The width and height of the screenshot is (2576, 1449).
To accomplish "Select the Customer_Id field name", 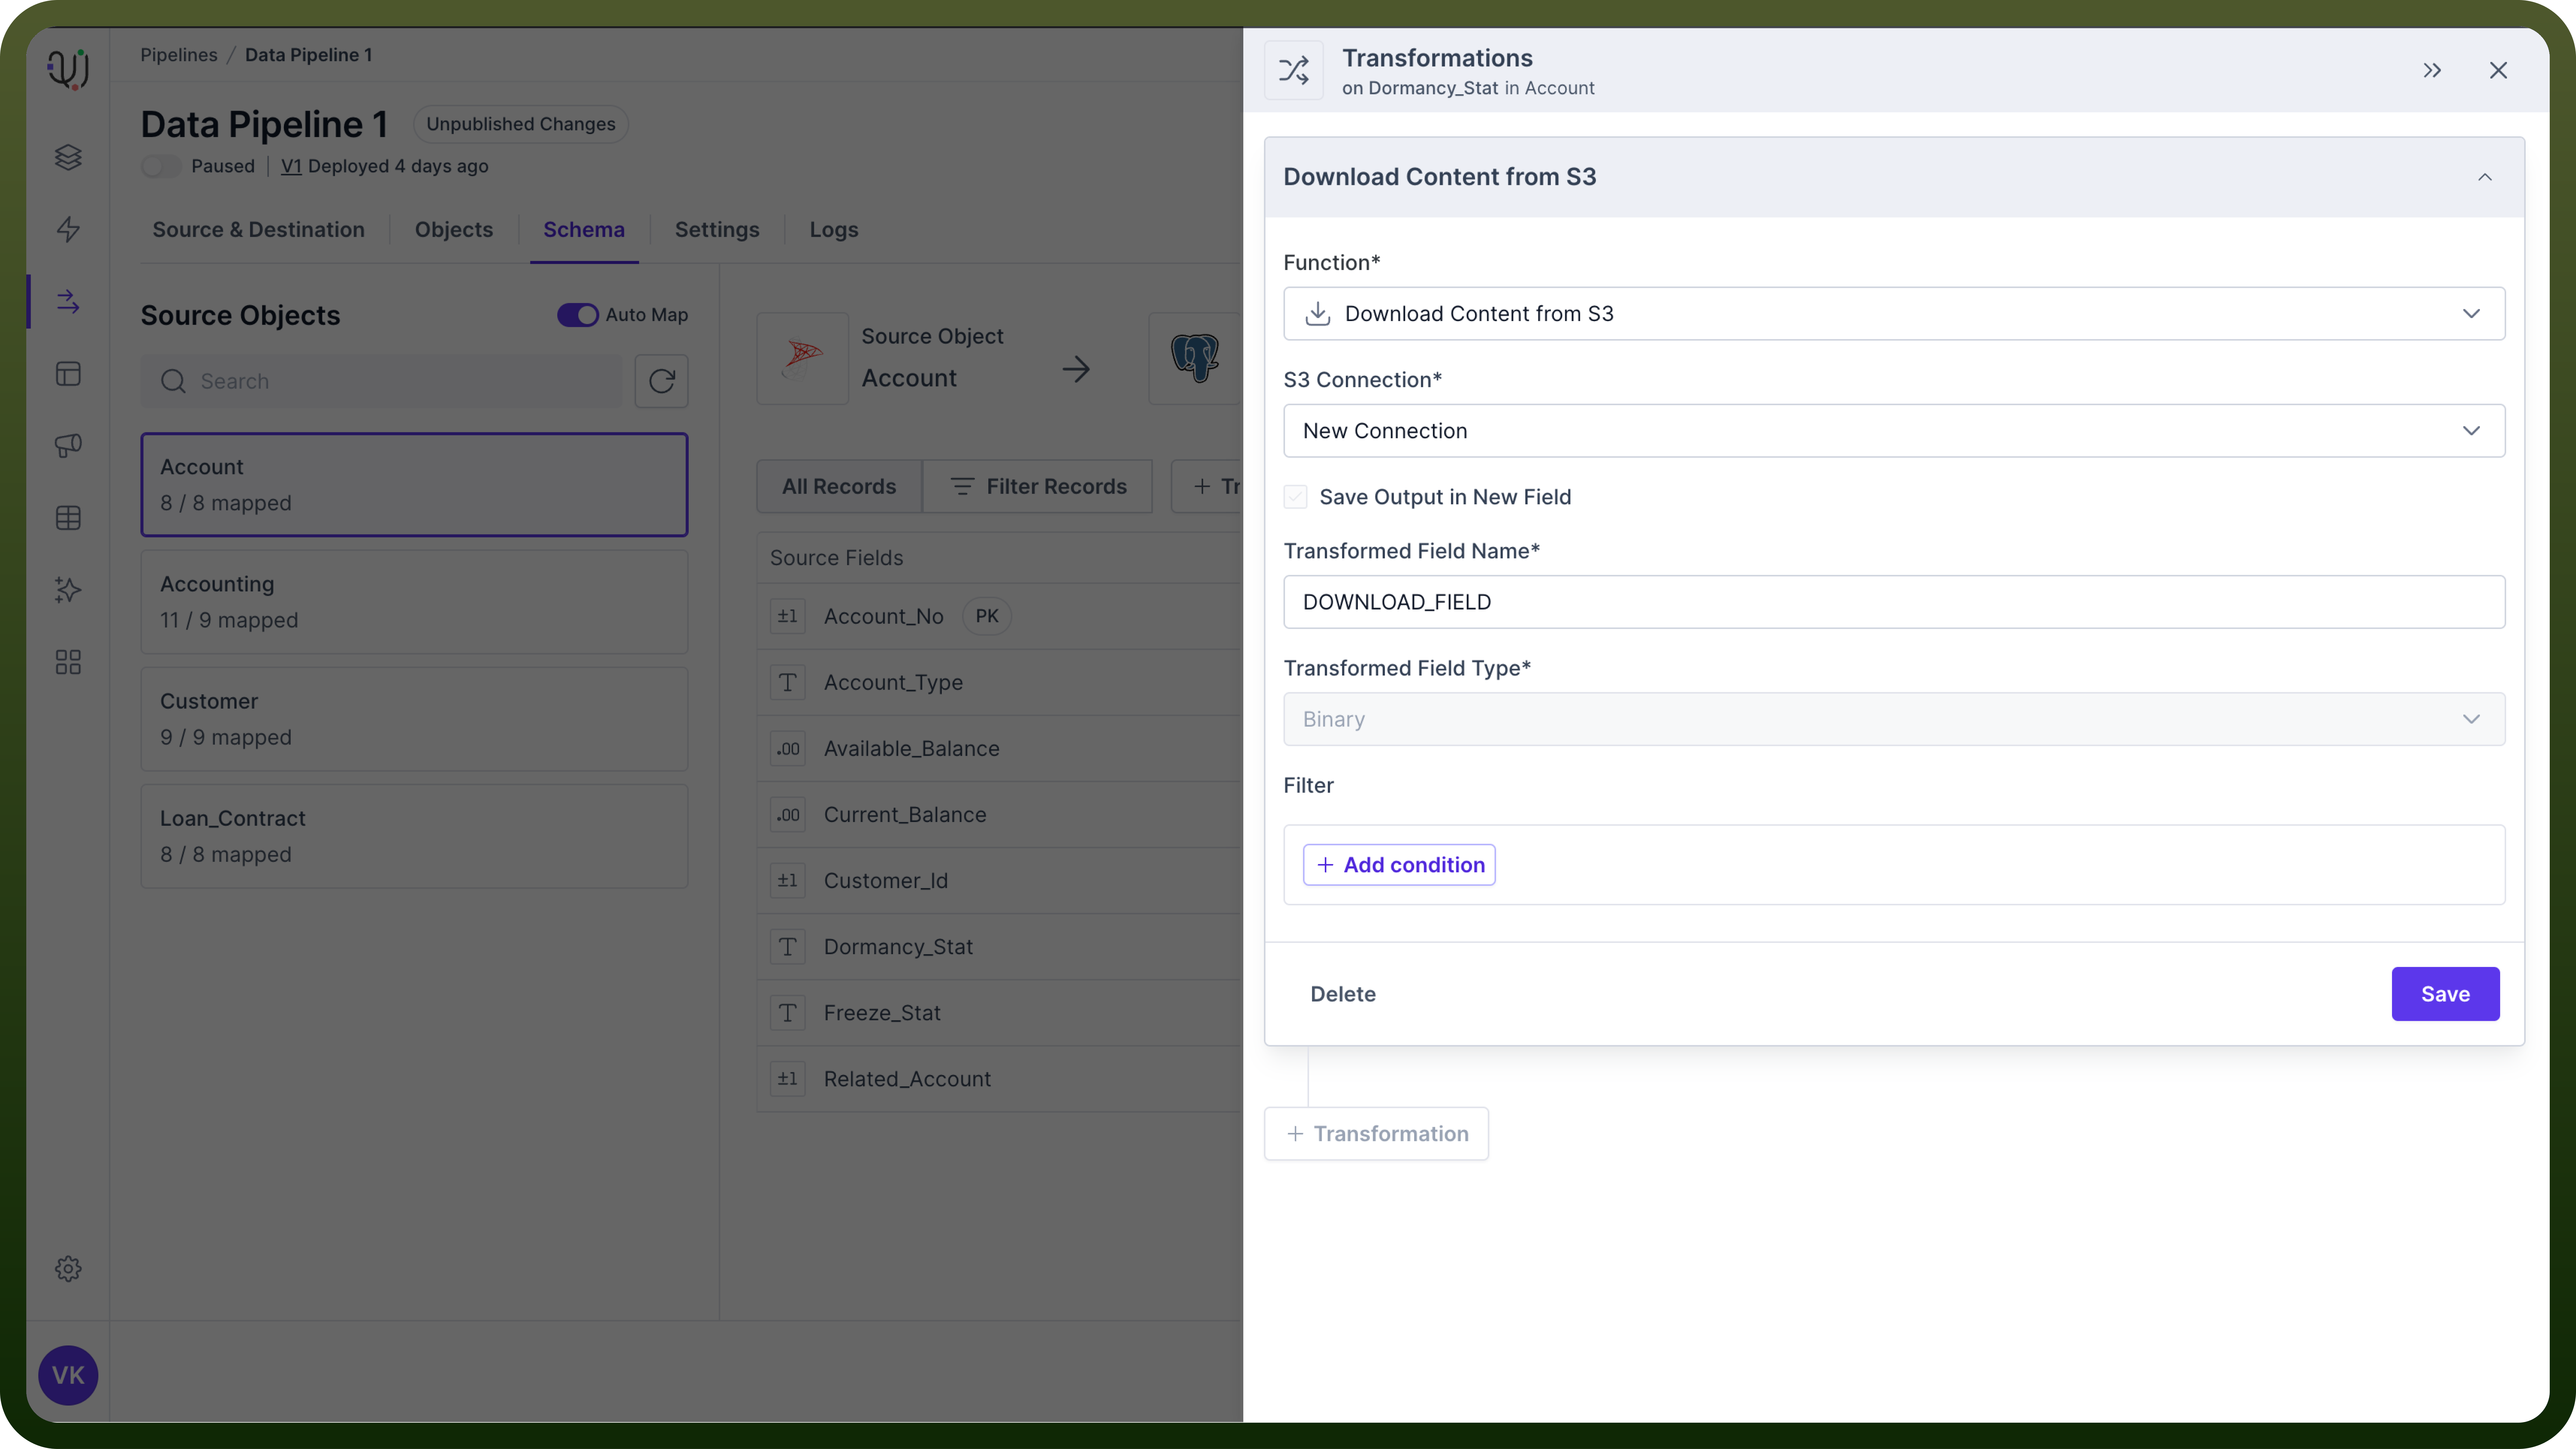I will click(x=886, y=881).
